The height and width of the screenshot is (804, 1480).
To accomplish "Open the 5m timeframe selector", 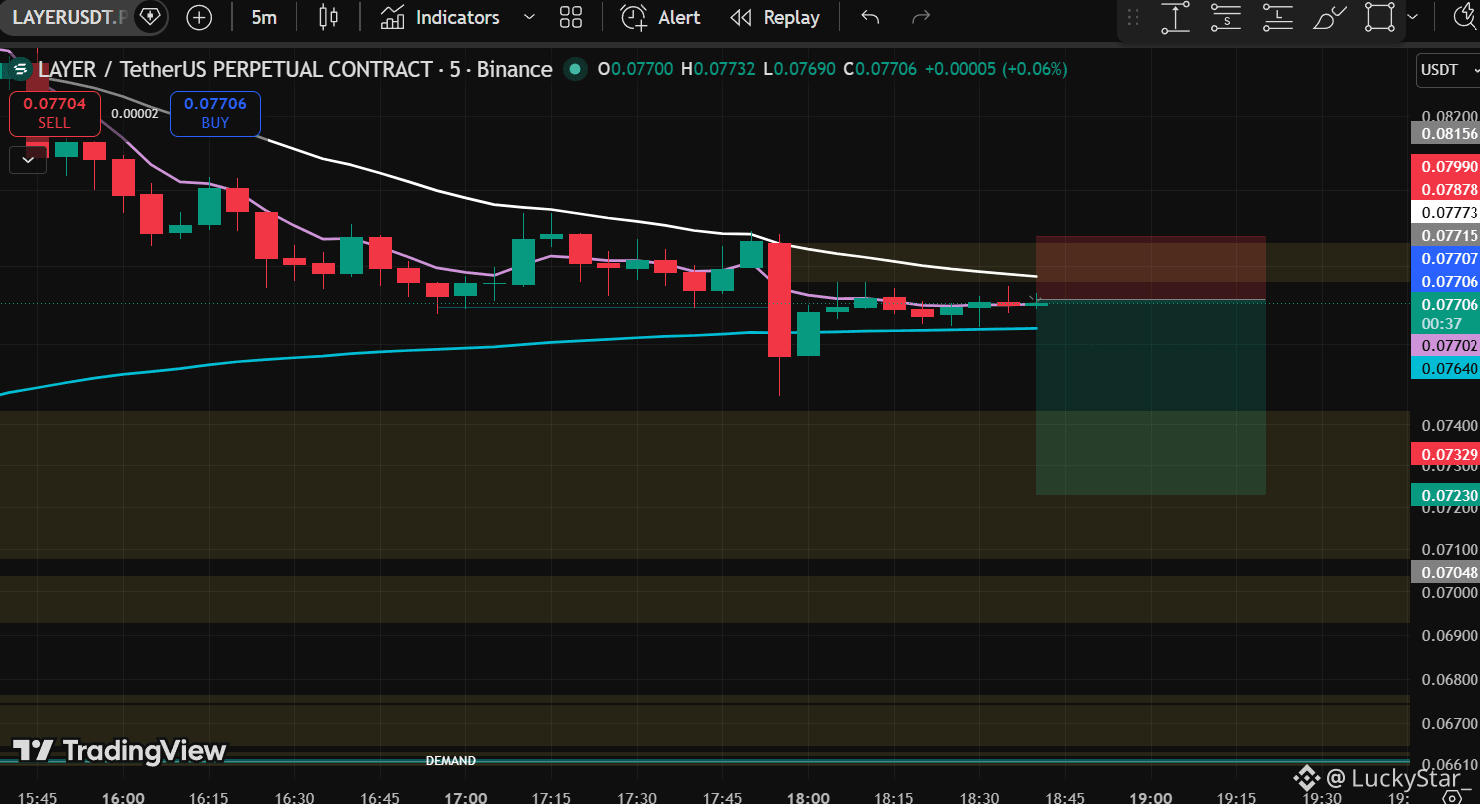I will click(x=264, y=17).
